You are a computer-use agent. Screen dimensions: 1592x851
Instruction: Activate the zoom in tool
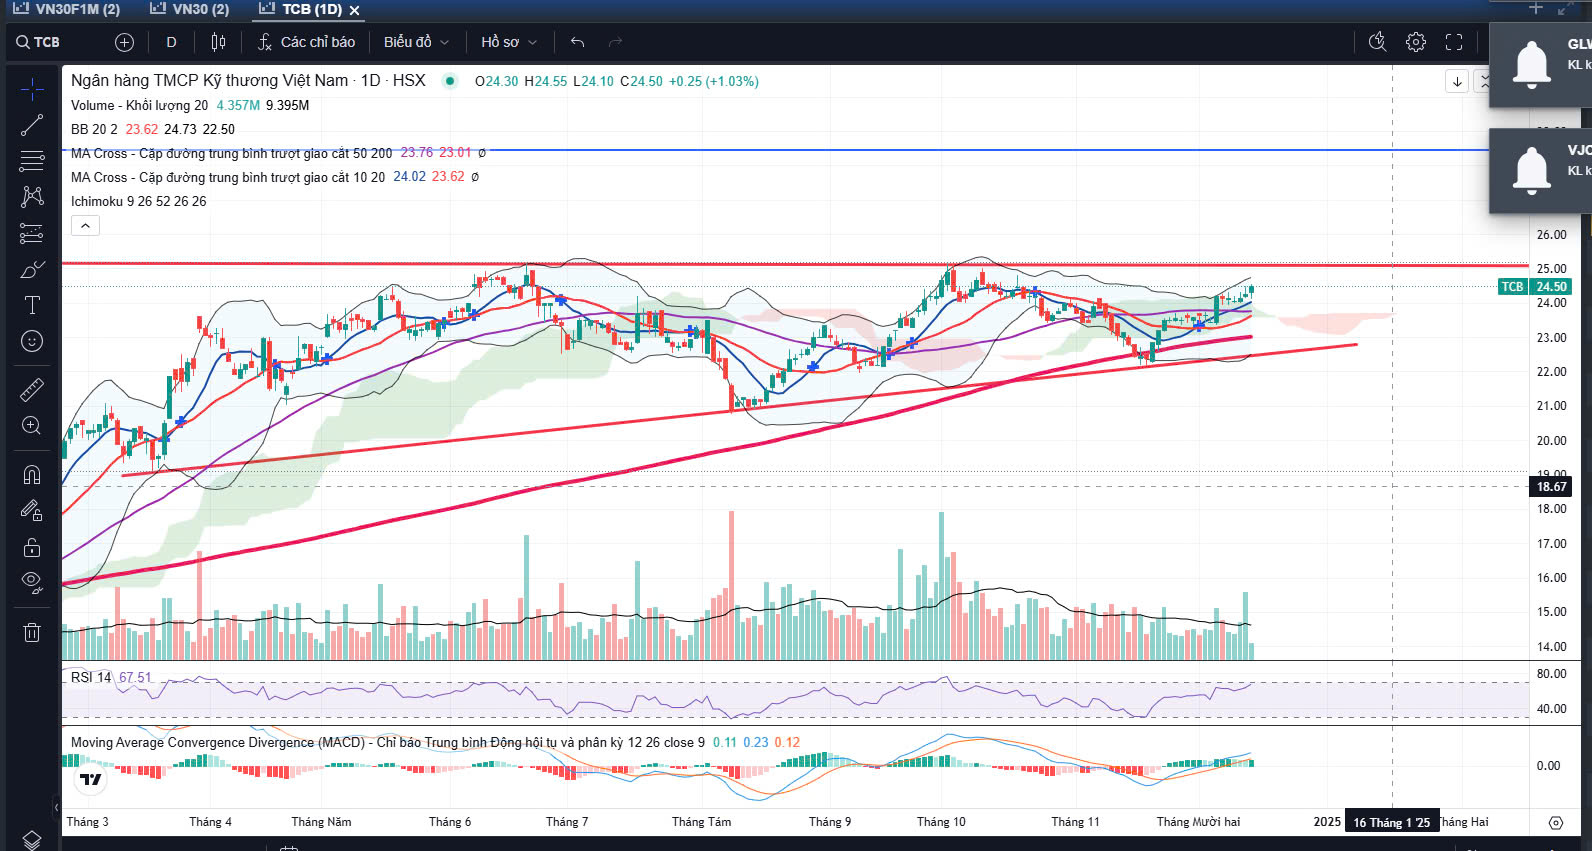32,426
